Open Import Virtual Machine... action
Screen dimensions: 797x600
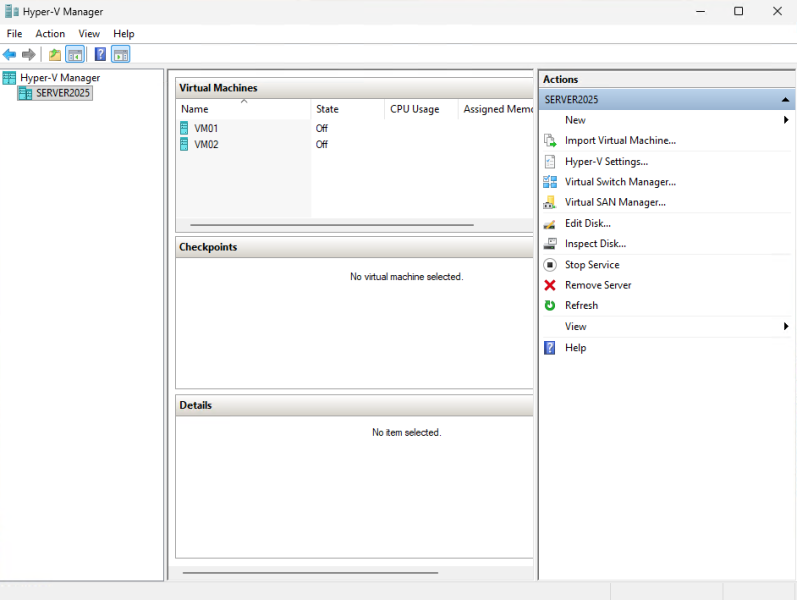point(620,140)
